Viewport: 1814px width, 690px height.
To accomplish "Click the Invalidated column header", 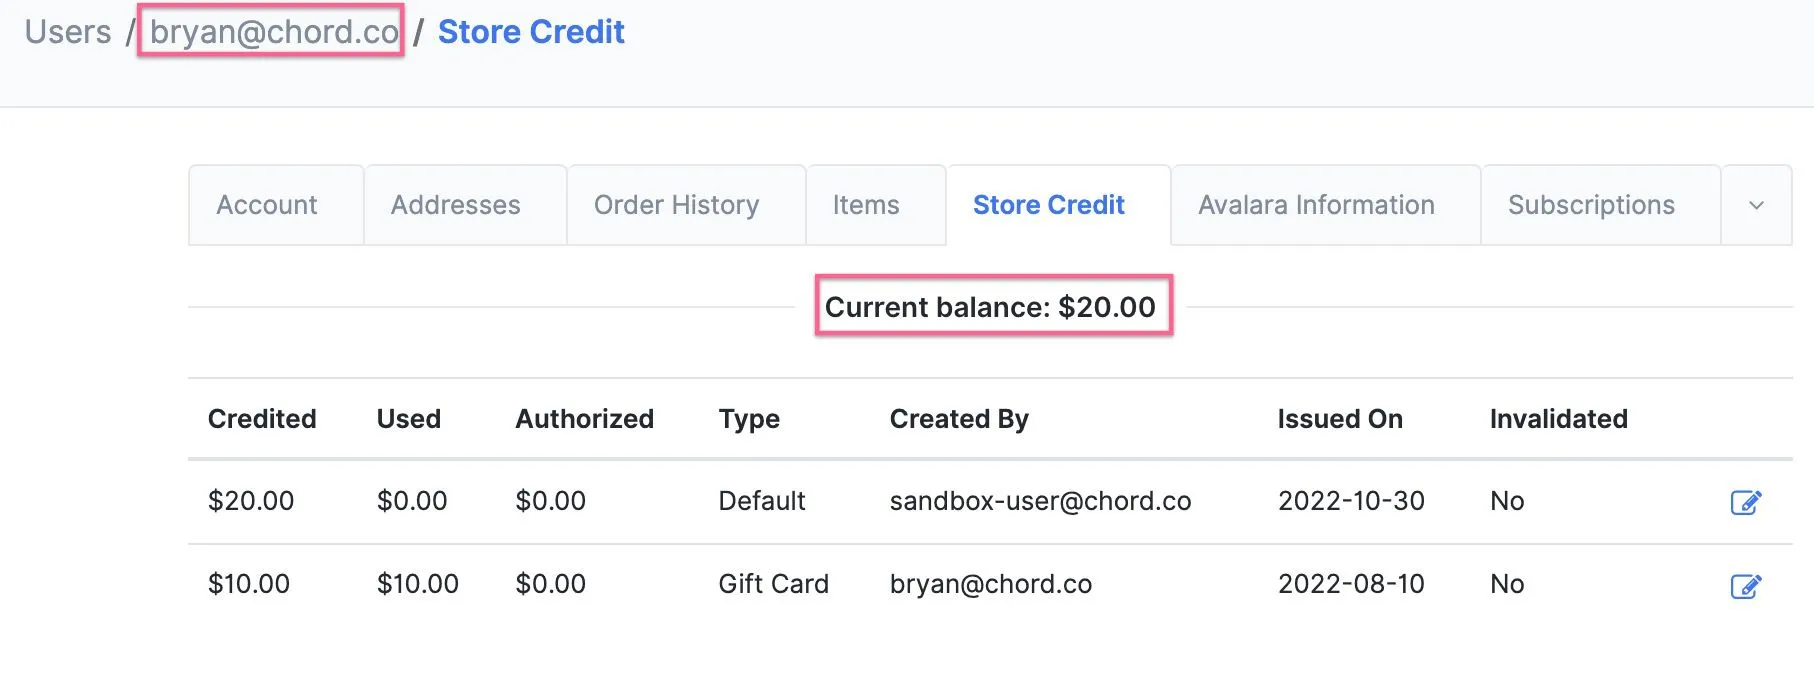I will click(x=1558, y=419).
